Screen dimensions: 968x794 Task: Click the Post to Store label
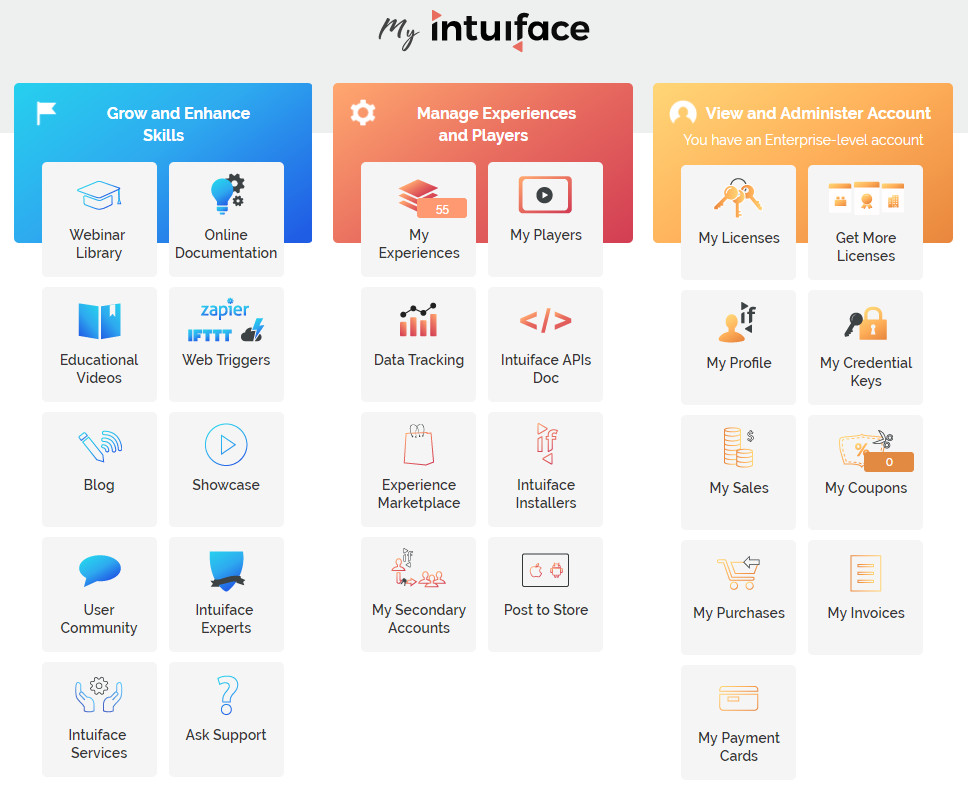click(x=546, y=610)
